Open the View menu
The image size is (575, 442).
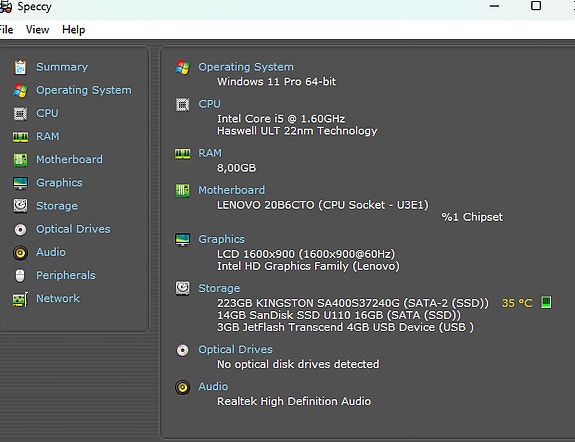point(37,30)
